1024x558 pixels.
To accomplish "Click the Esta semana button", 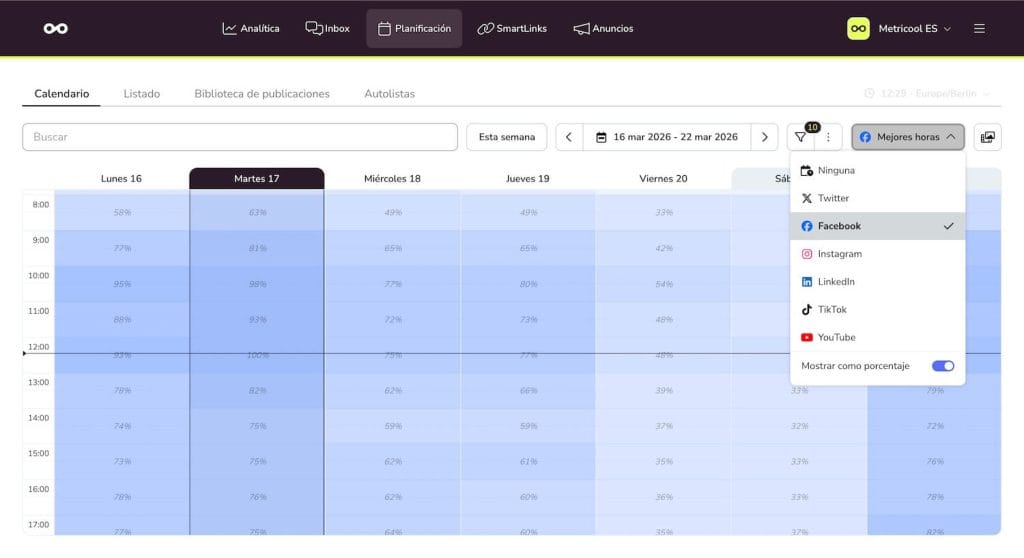I will (506, 137).
